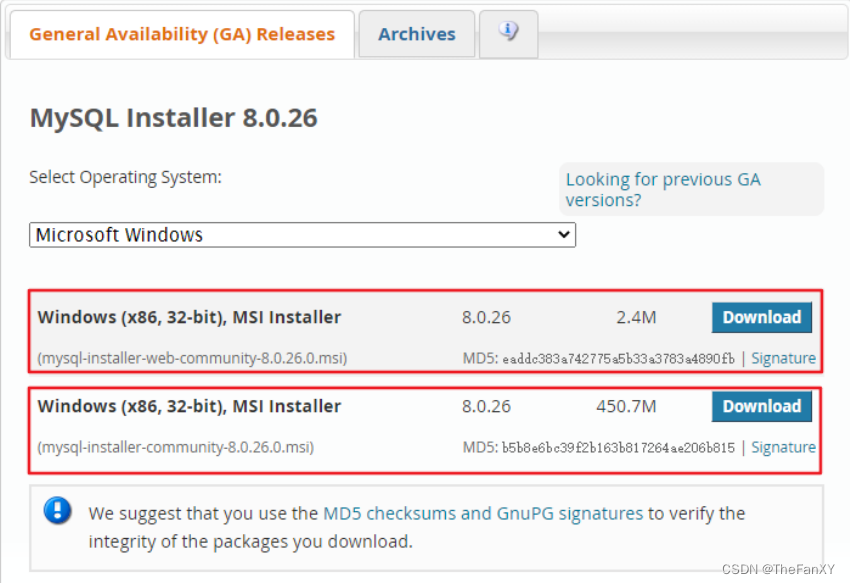850x584 pixels.
Task: Select the MySQL Installer 8.0.26 heading
Action: tap(173, 118)
